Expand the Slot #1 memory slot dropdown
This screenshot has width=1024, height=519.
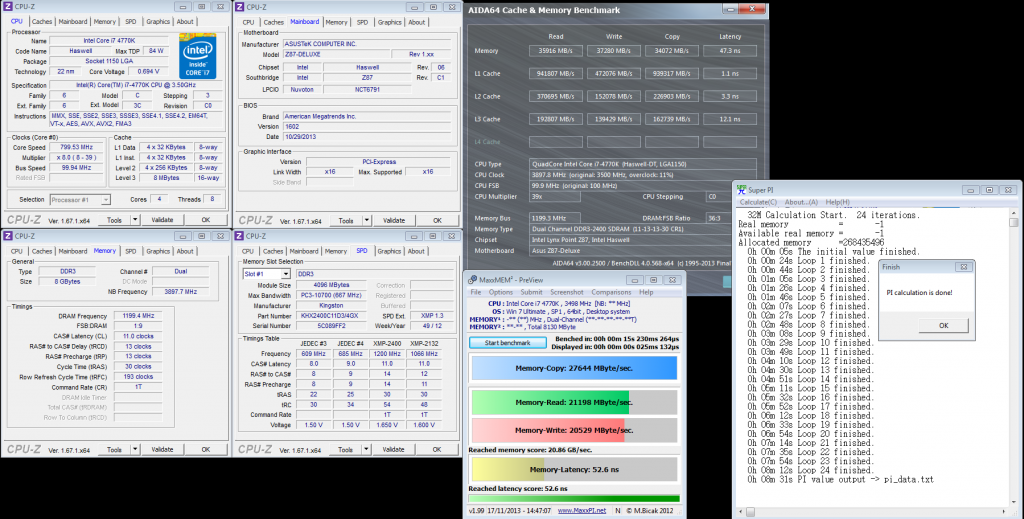point(287,272)
